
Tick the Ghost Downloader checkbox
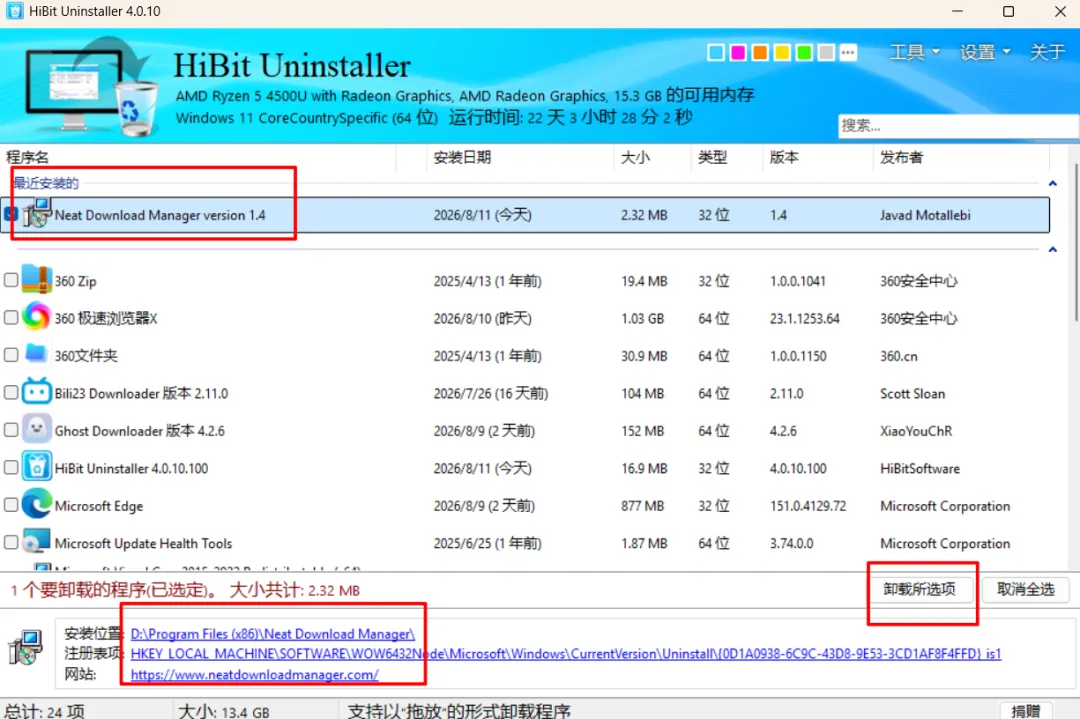[11, 430]
